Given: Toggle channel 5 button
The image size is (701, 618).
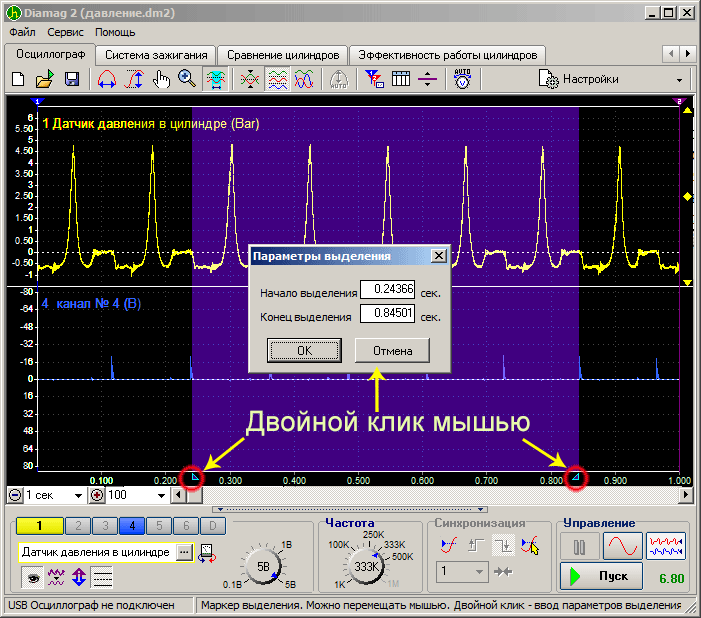Looking at the screenshot, I should click(159, 526).
